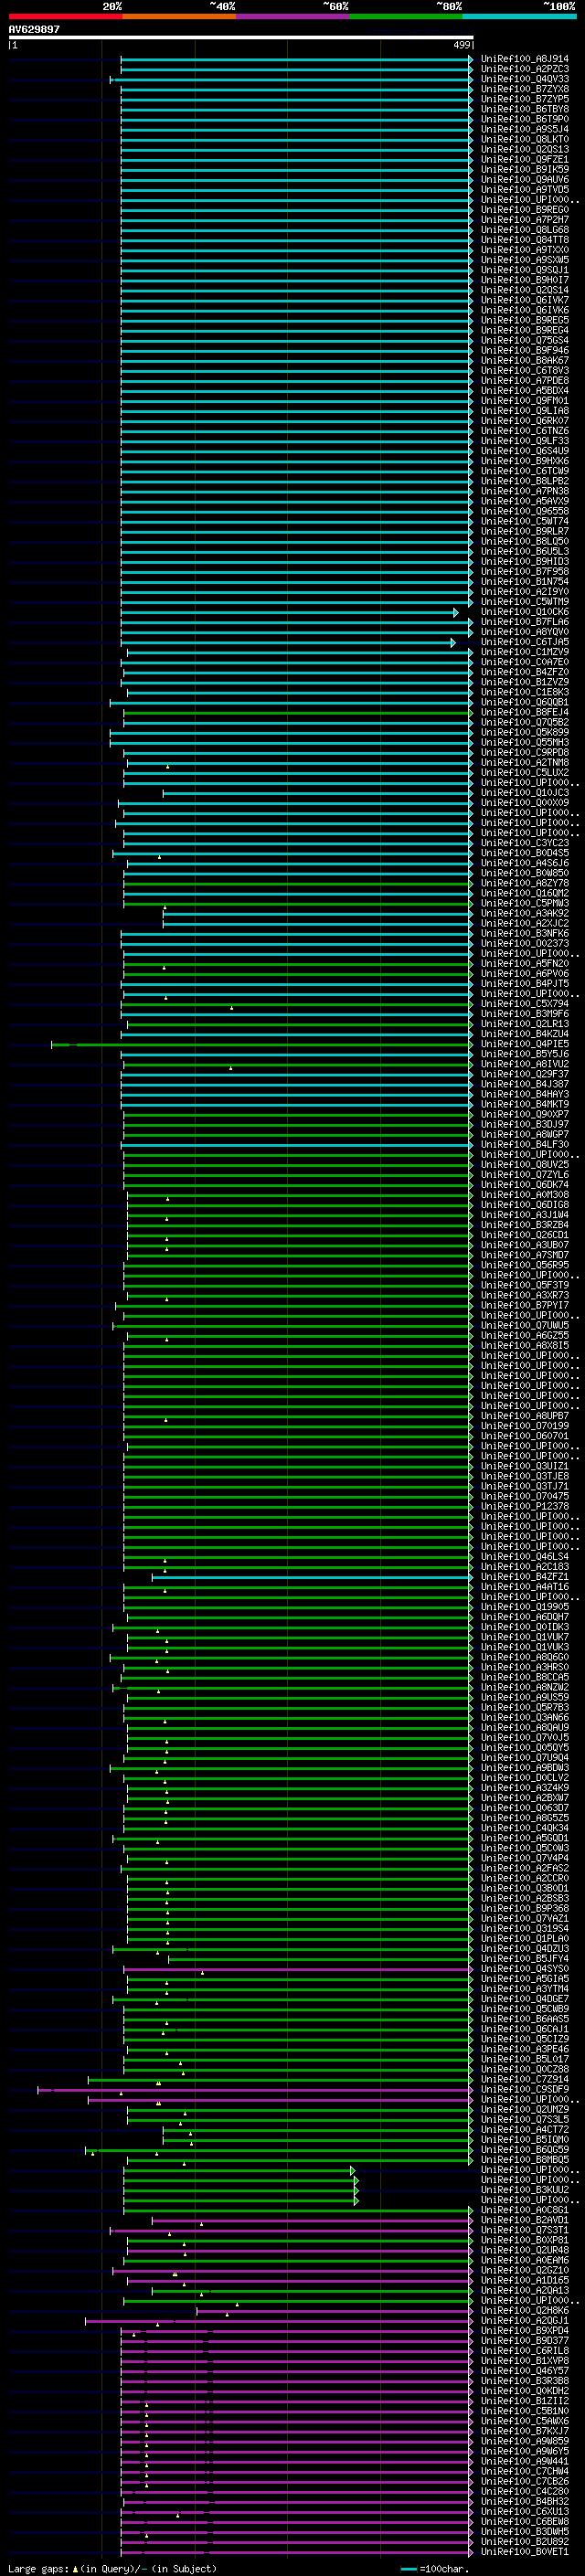Select the UniRef100_Q6CAJ1 label
585x2576 pixels.
tap(524, 2029)
